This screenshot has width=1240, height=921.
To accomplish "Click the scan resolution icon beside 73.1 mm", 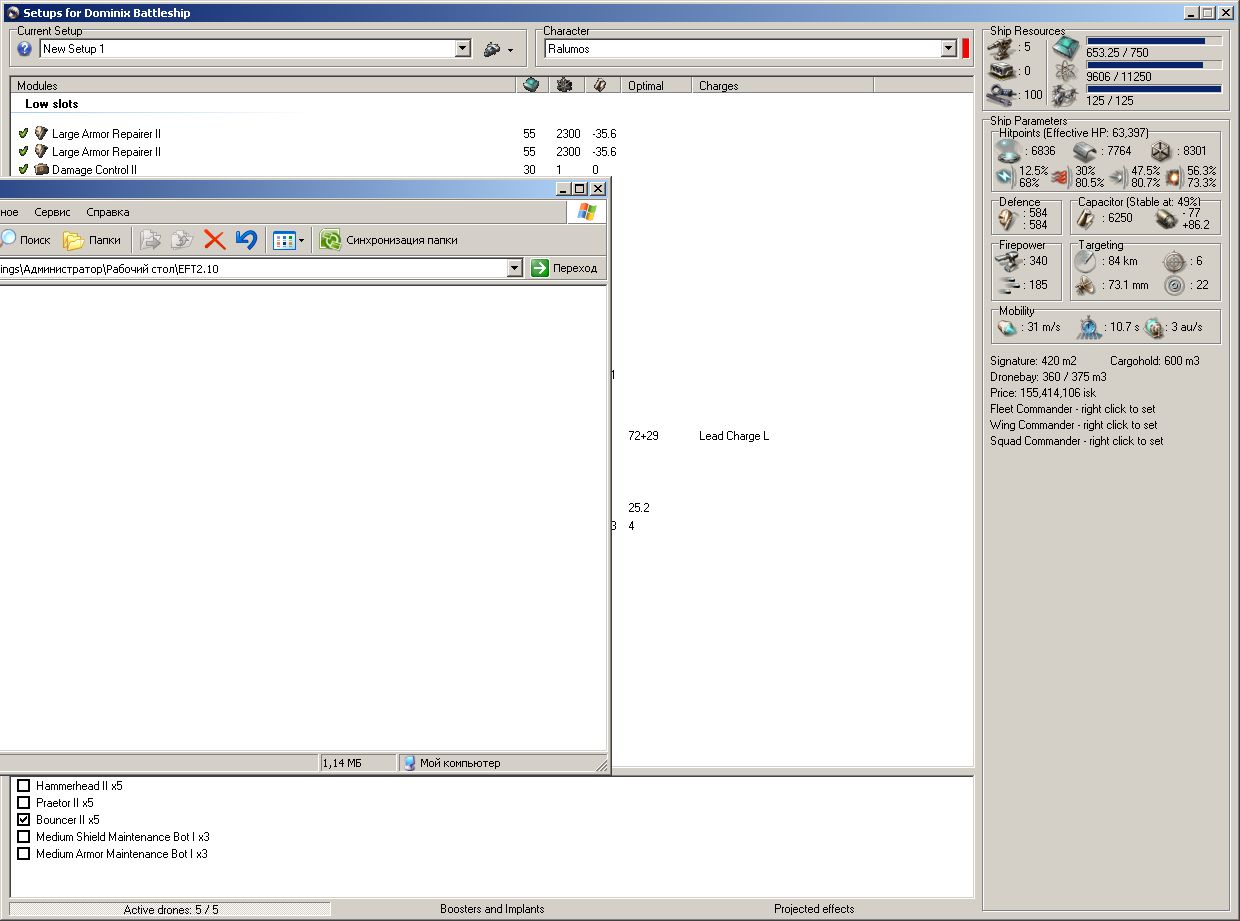I will click(1086, 286).
